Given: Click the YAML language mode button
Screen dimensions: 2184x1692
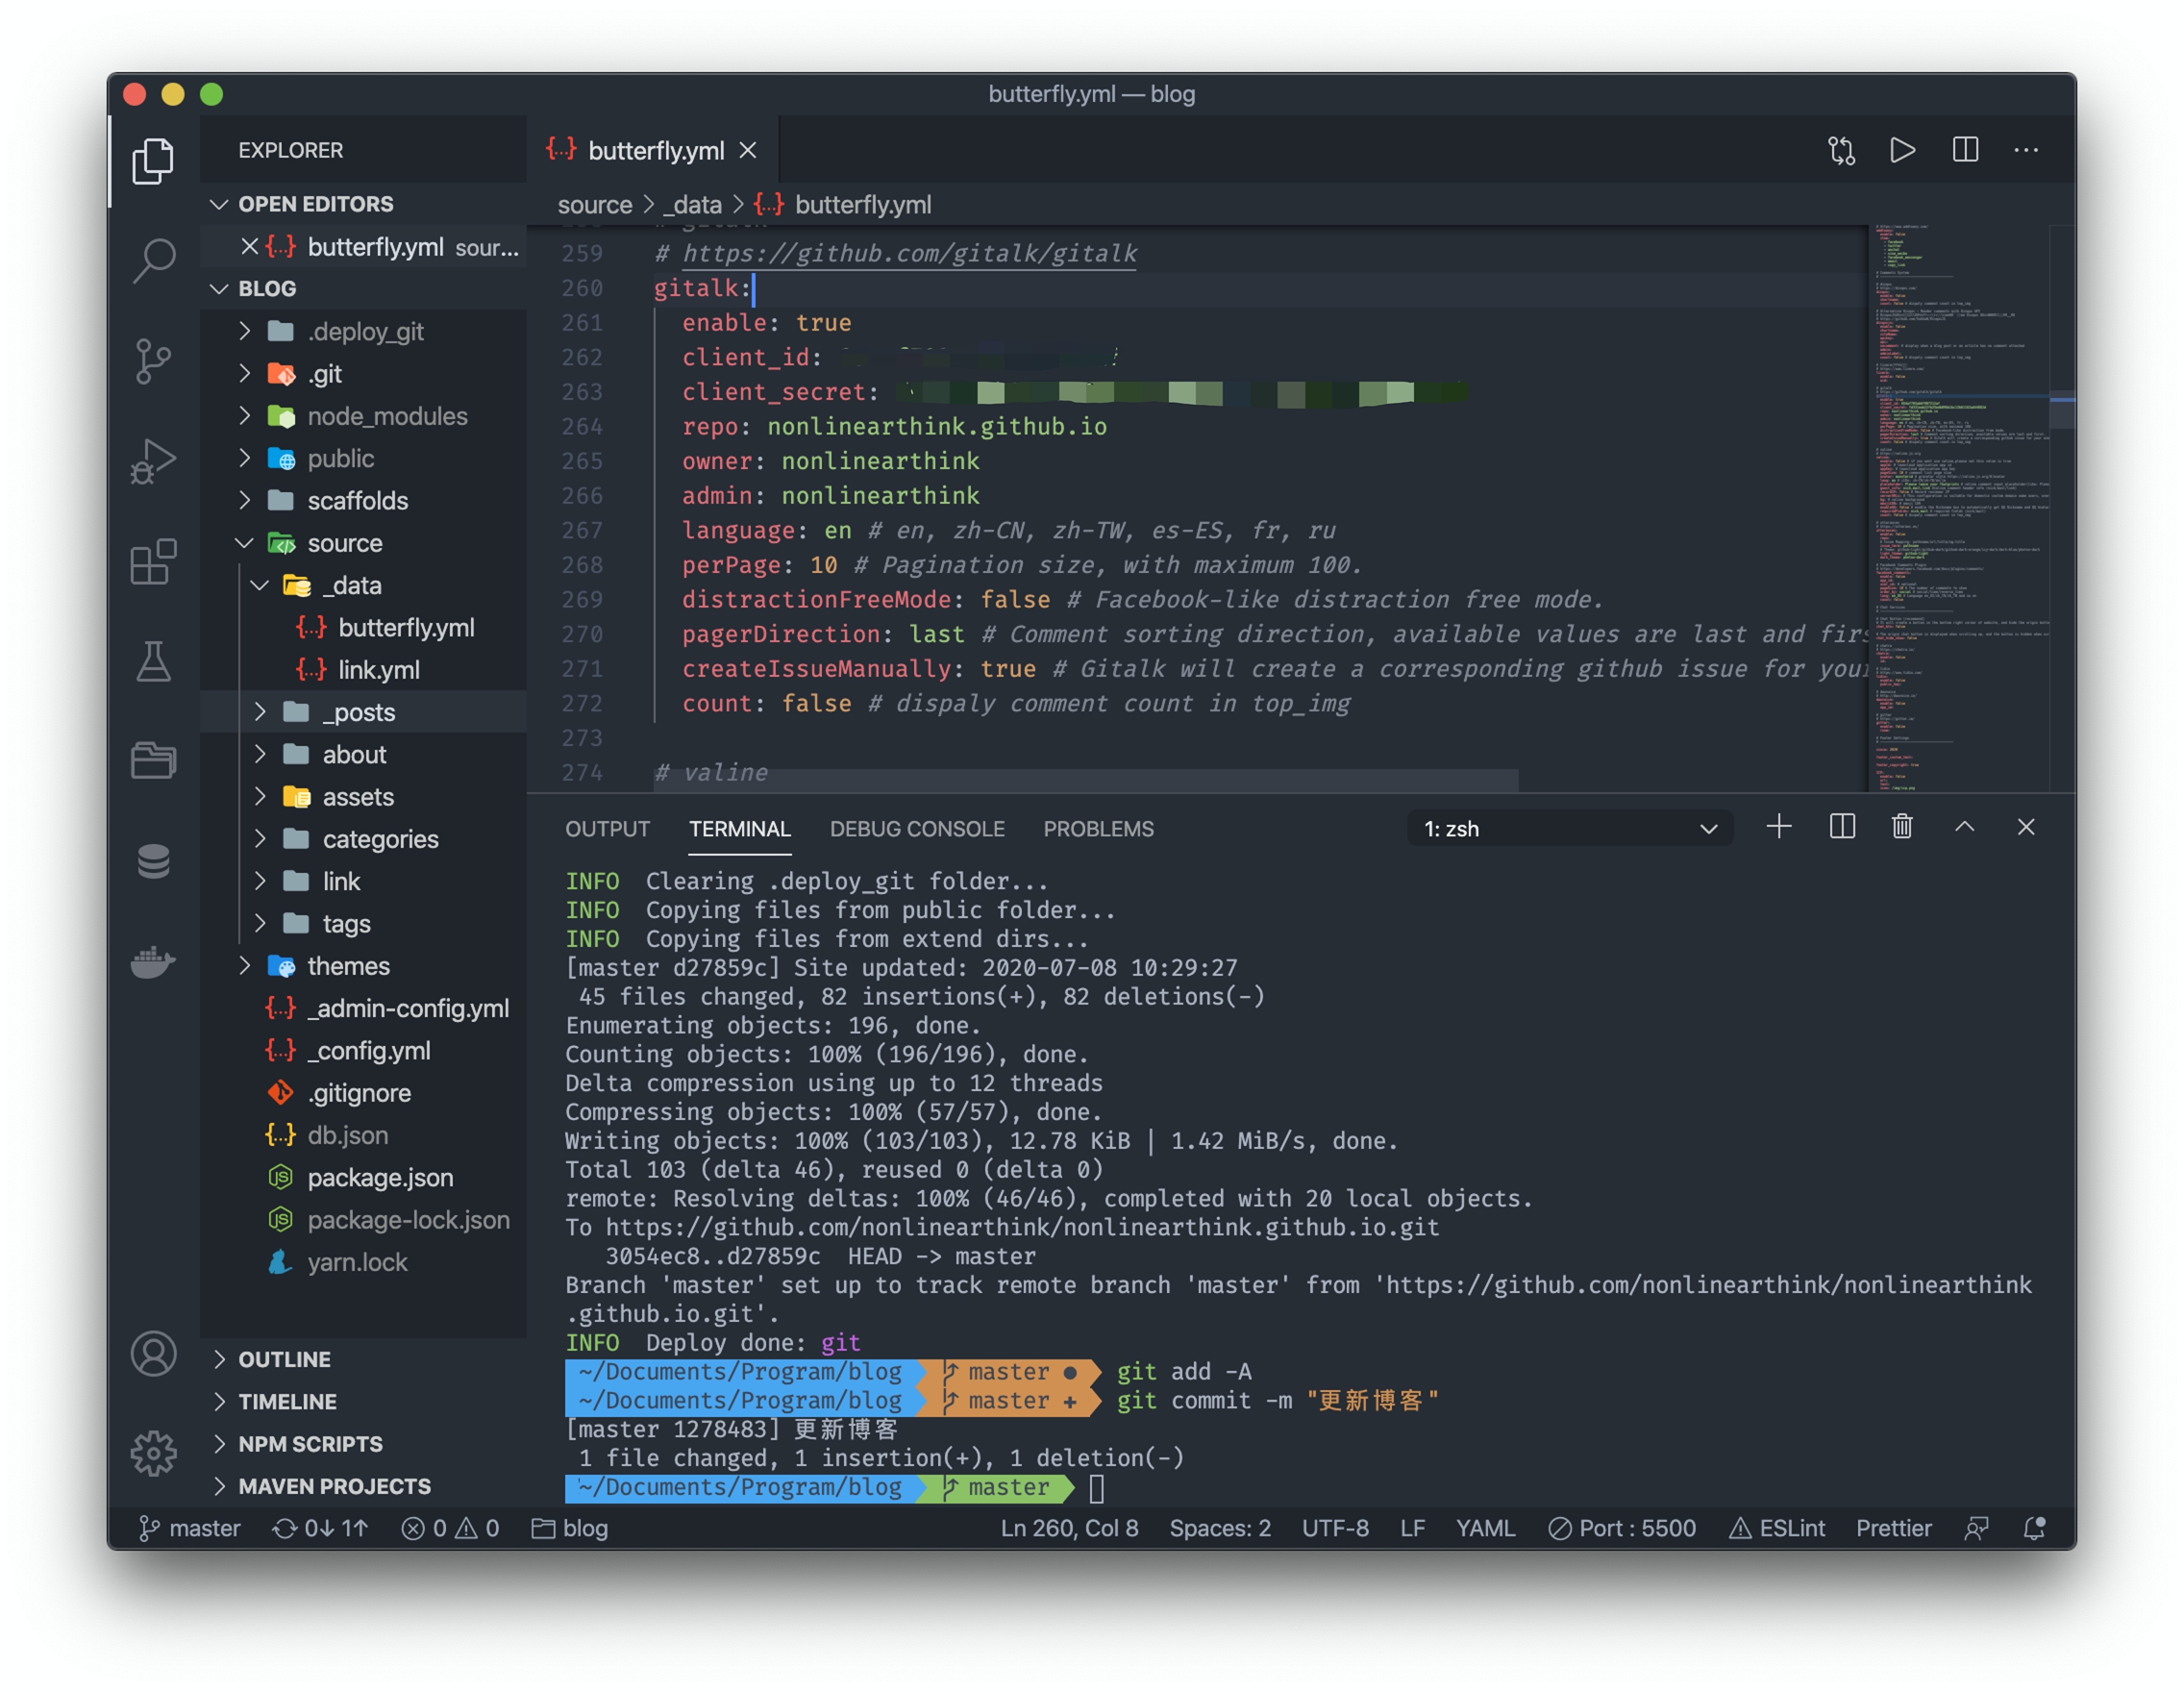Looking at the screenshot, I should click(1485, 1528).
